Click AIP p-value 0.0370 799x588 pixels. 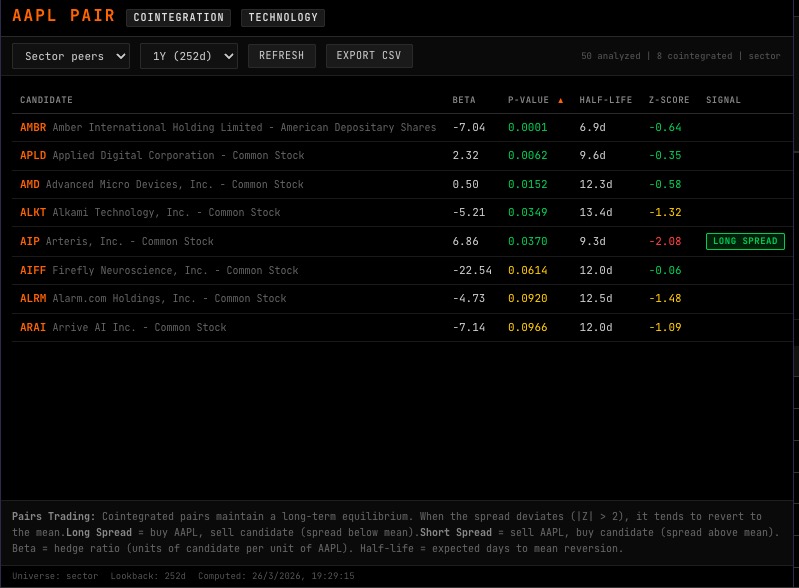click(527, 242)
